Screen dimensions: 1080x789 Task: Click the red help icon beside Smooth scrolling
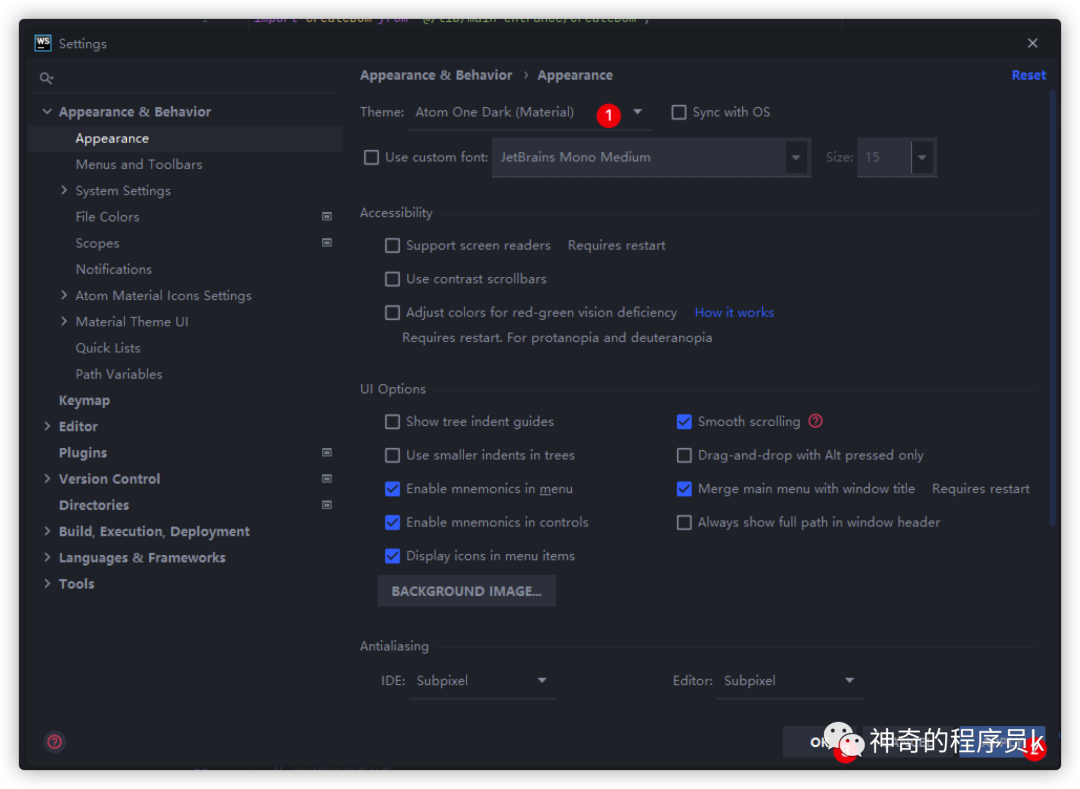[815, 421]
